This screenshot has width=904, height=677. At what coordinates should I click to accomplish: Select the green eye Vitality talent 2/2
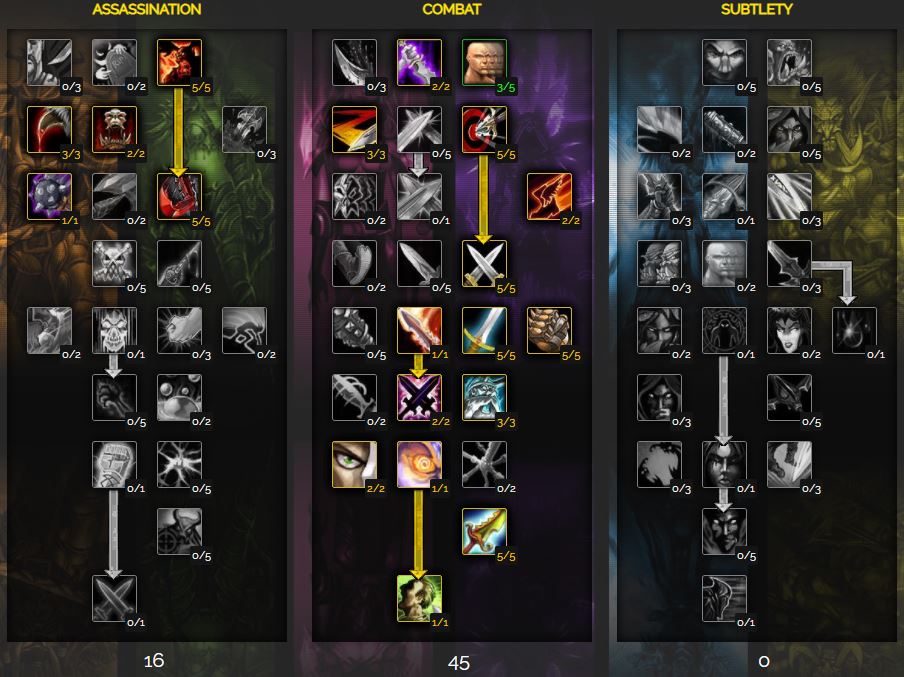tap(355, 465)
